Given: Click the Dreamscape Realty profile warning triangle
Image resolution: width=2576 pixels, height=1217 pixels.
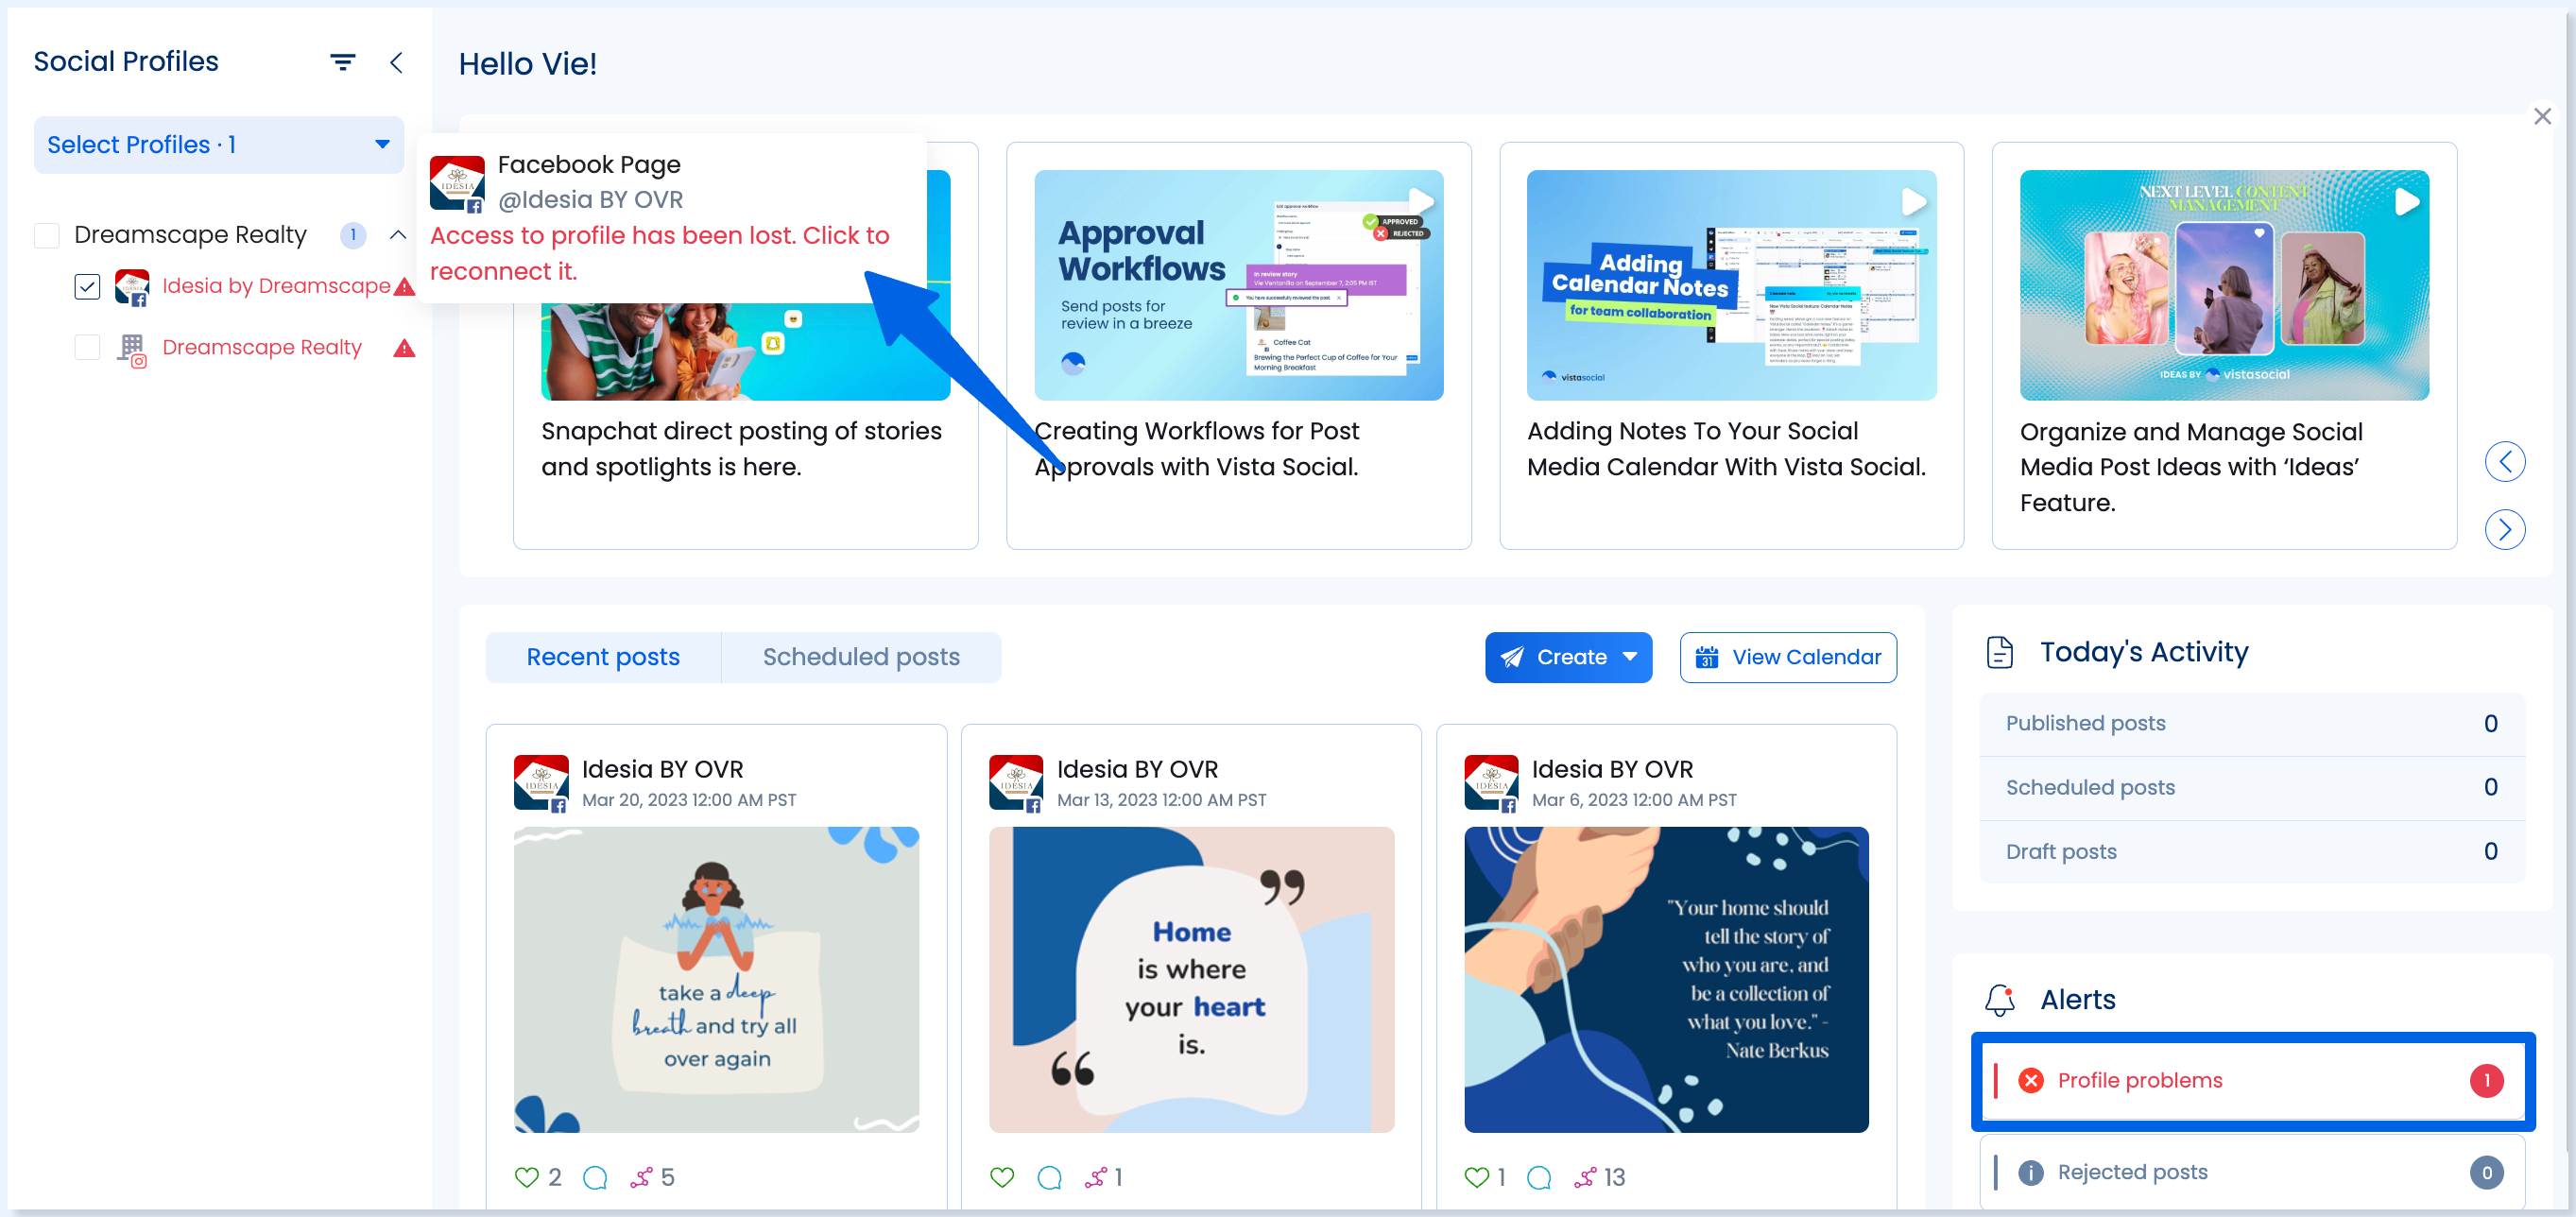Looking at the screenshot, I should coord(404,348).
